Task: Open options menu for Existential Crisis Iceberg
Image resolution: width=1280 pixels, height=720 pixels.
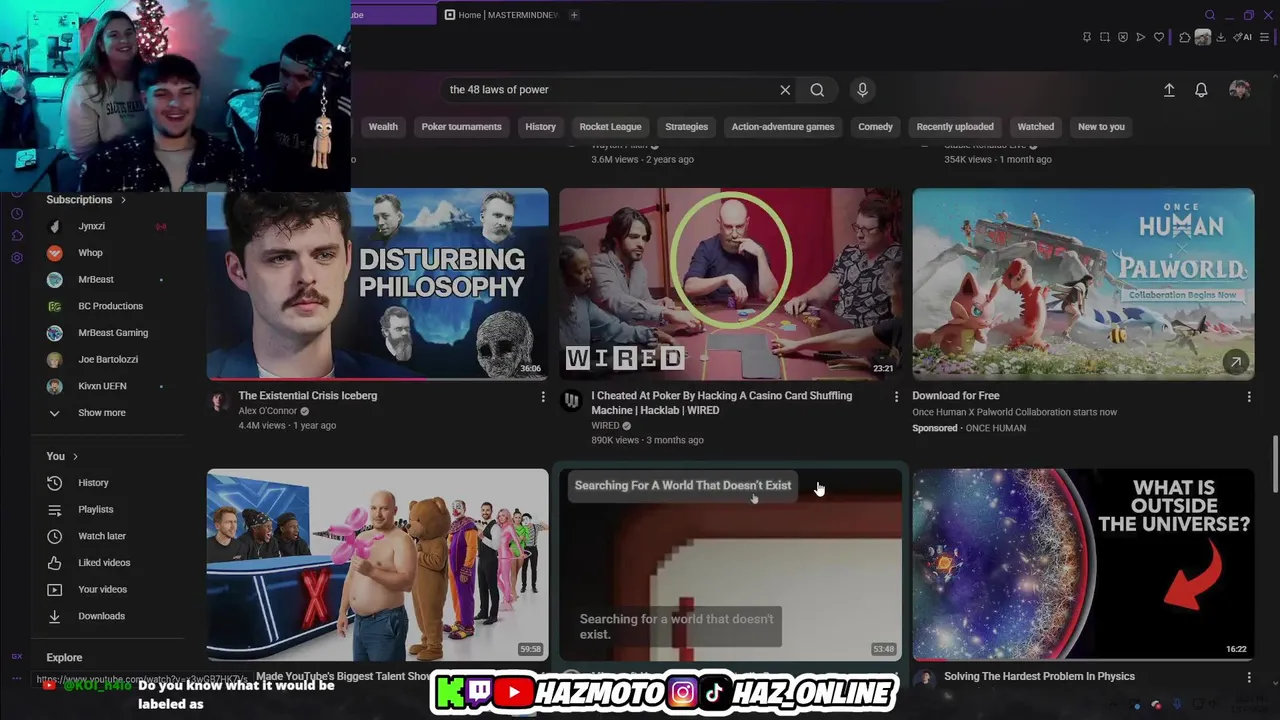Action: [543, 397]
